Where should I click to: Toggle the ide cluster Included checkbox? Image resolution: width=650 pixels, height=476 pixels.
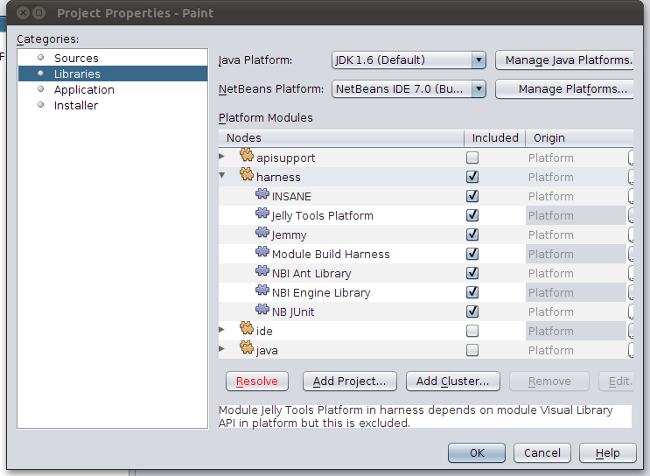(472, 331)
